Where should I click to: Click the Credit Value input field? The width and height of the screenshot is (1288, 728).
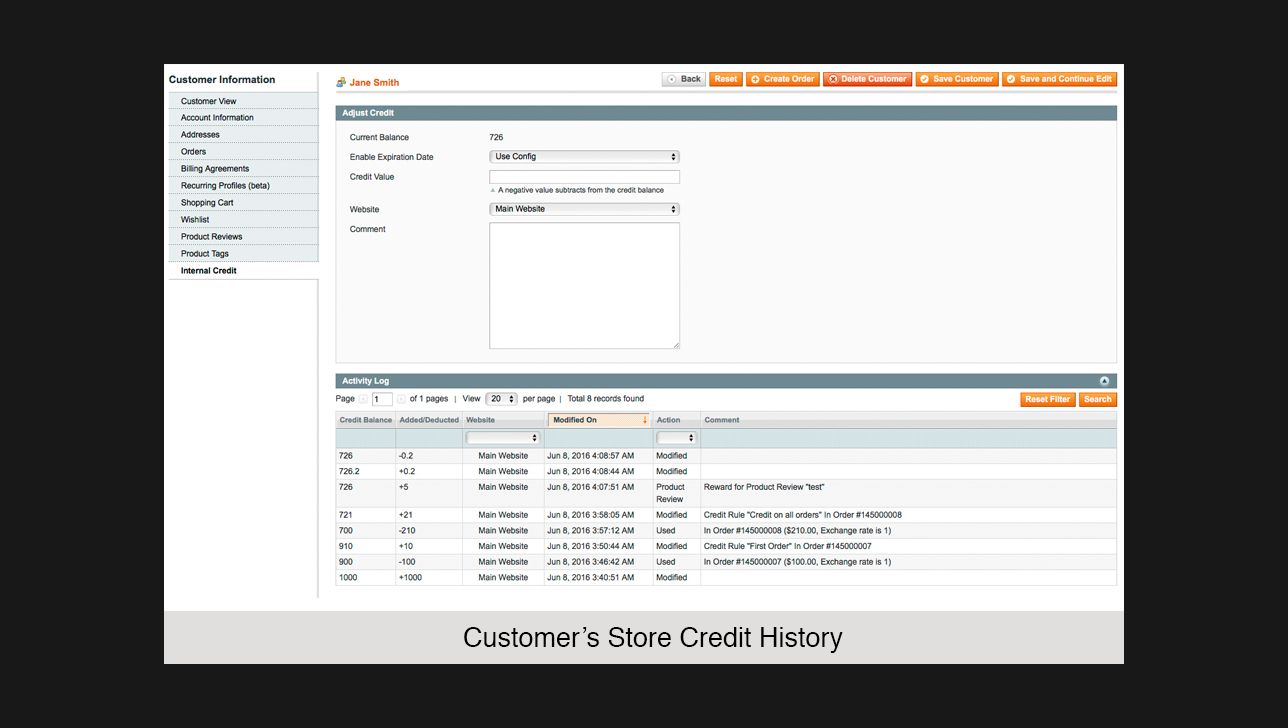(584, 177)
